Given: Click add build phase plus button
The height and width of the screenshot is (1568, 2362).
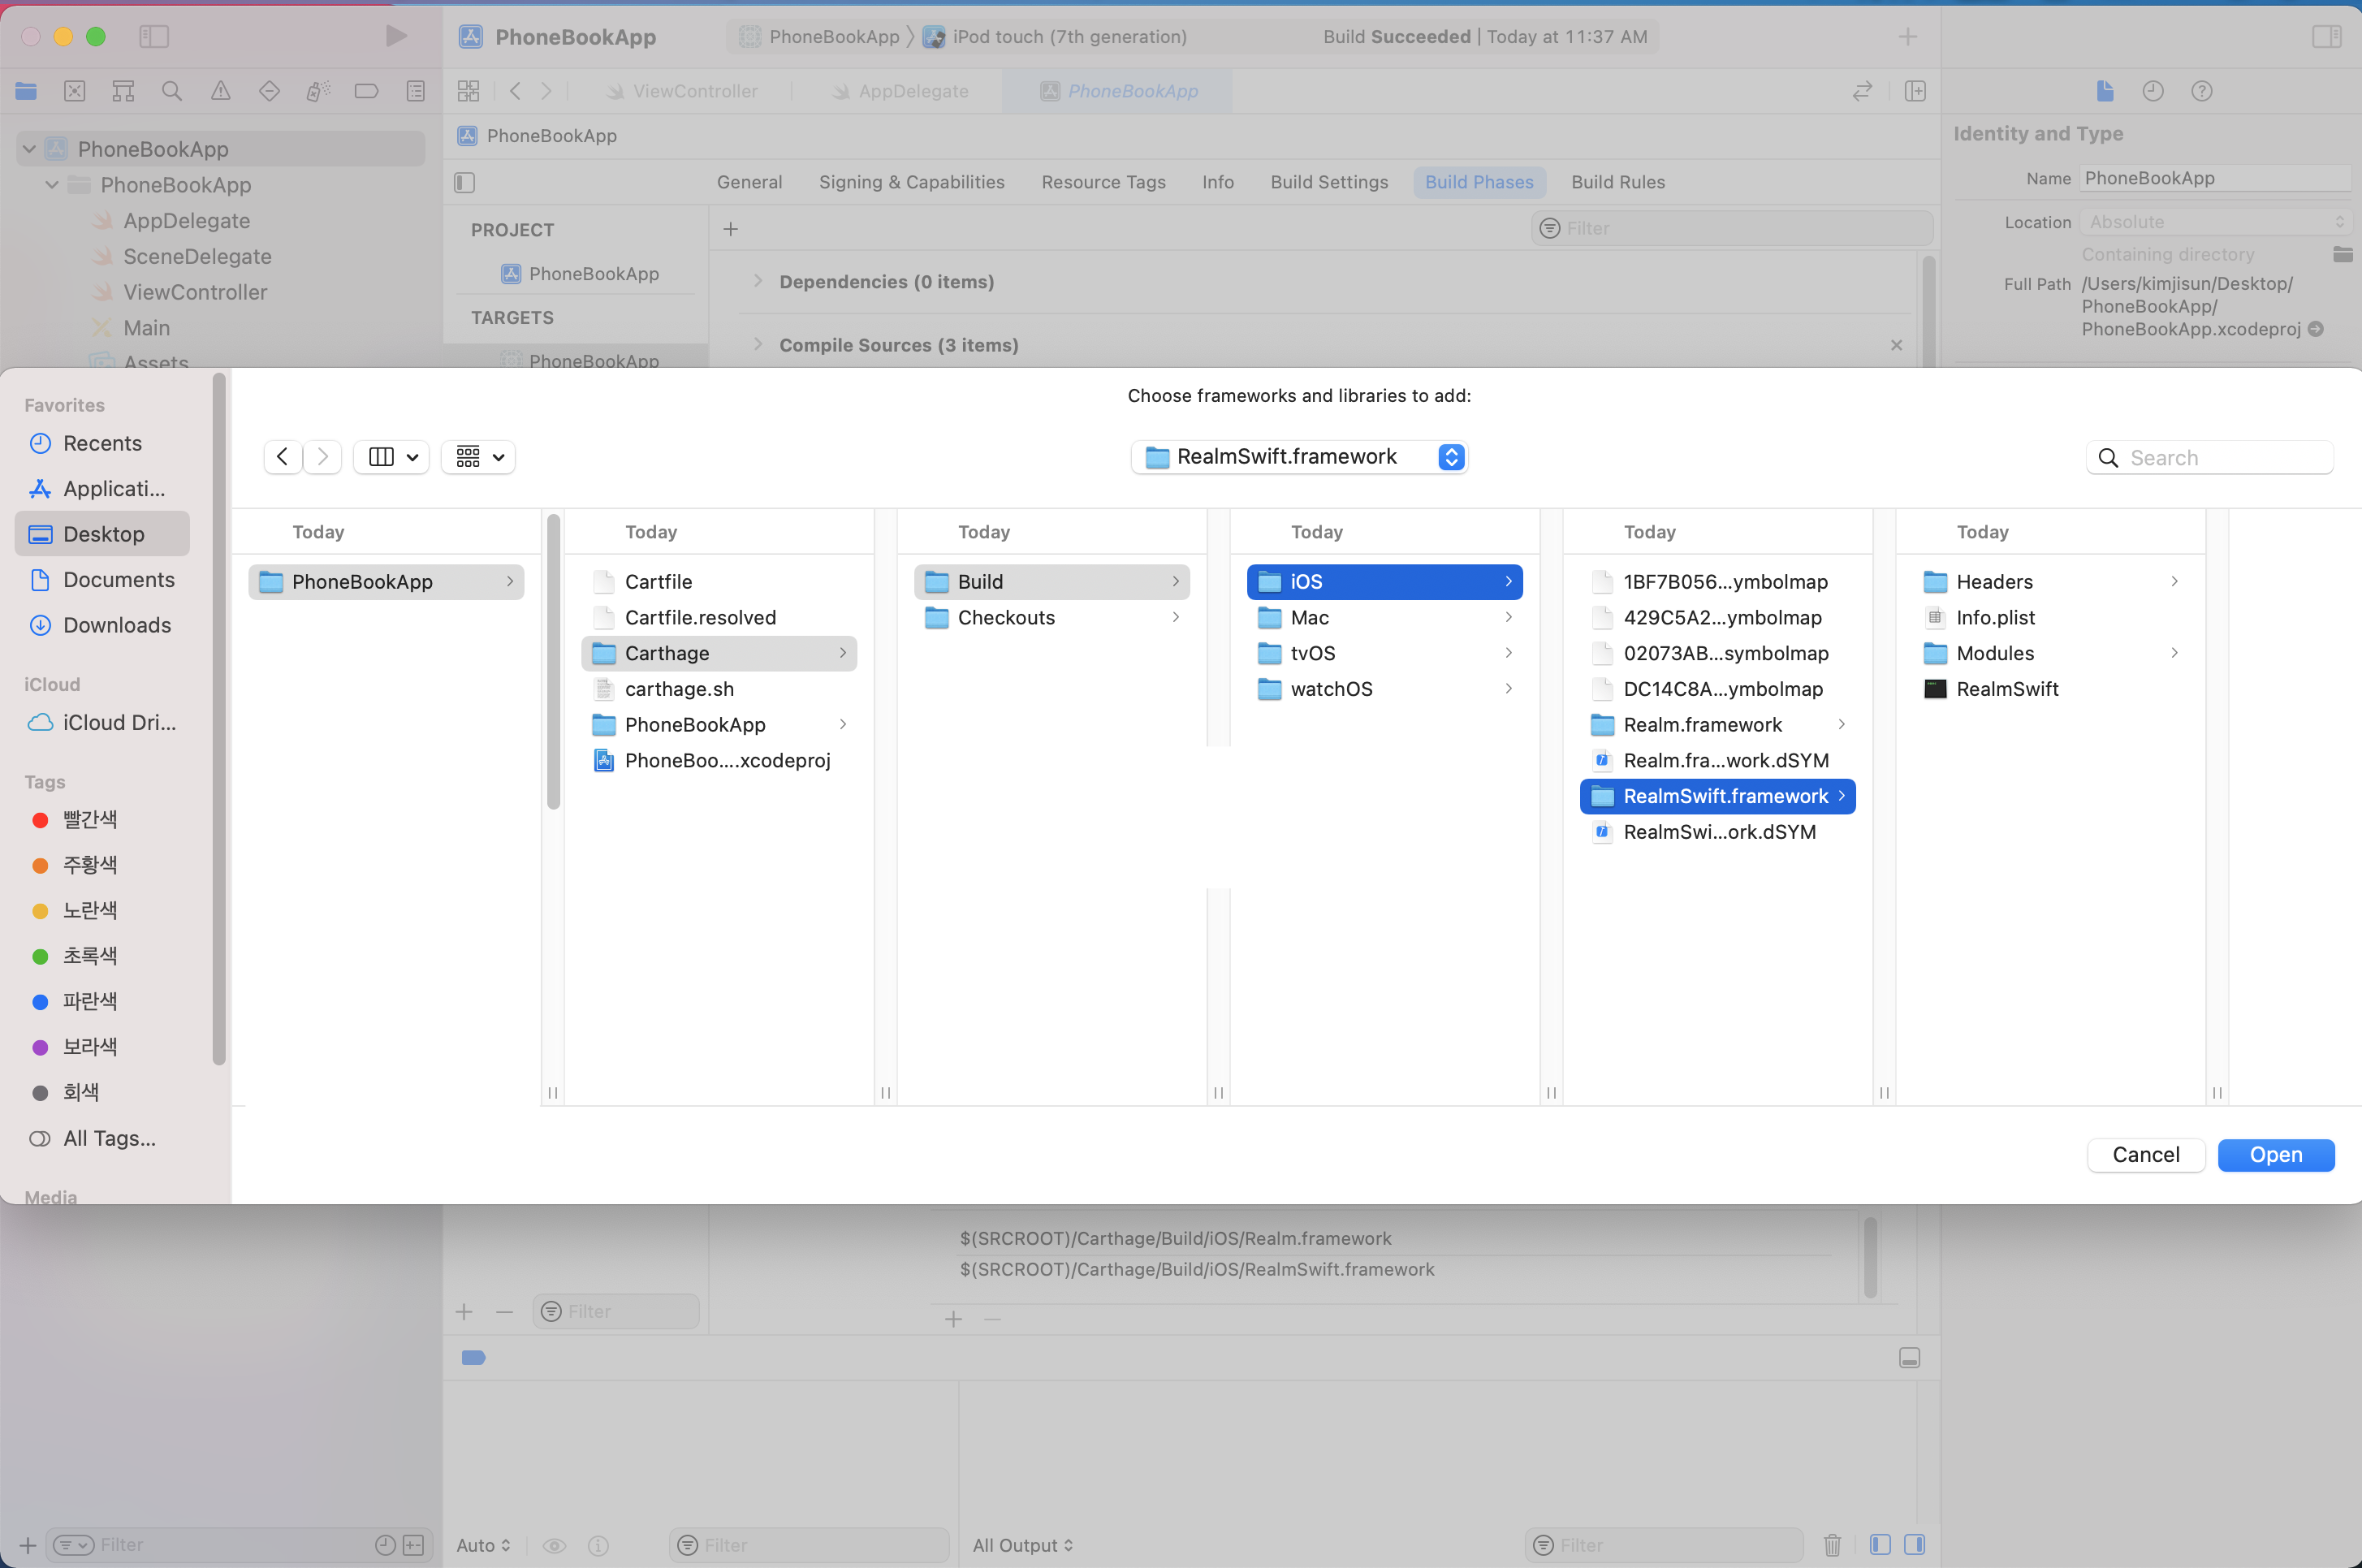Looking at the screenshot, I should (731, 229).
